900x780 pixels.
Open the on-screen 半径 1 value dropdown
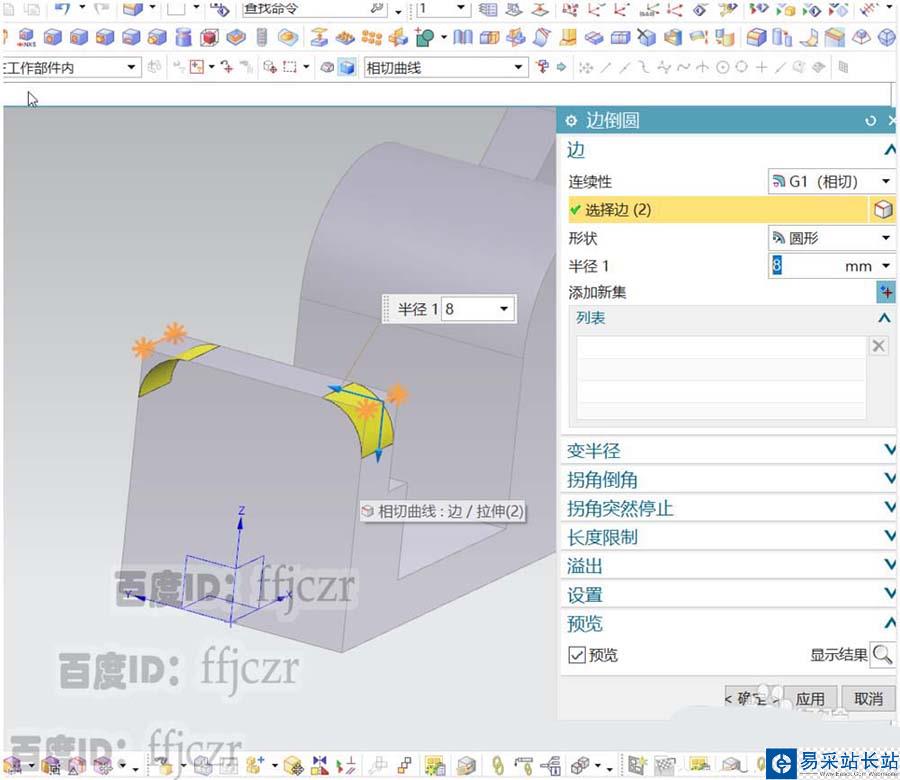click(x=504, y=309)
